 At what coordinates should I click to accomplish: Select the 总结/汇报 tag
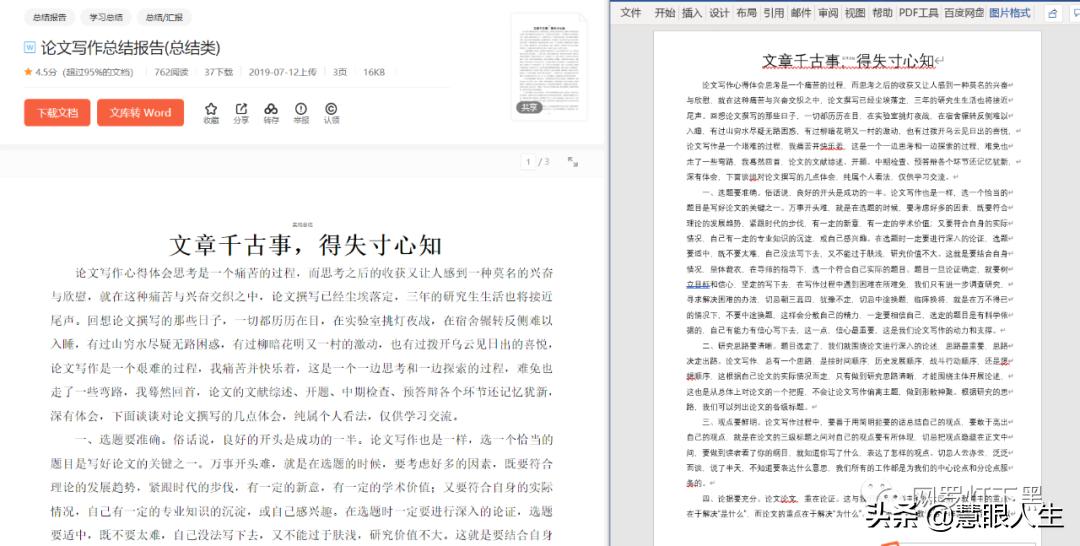coord(164,17)
